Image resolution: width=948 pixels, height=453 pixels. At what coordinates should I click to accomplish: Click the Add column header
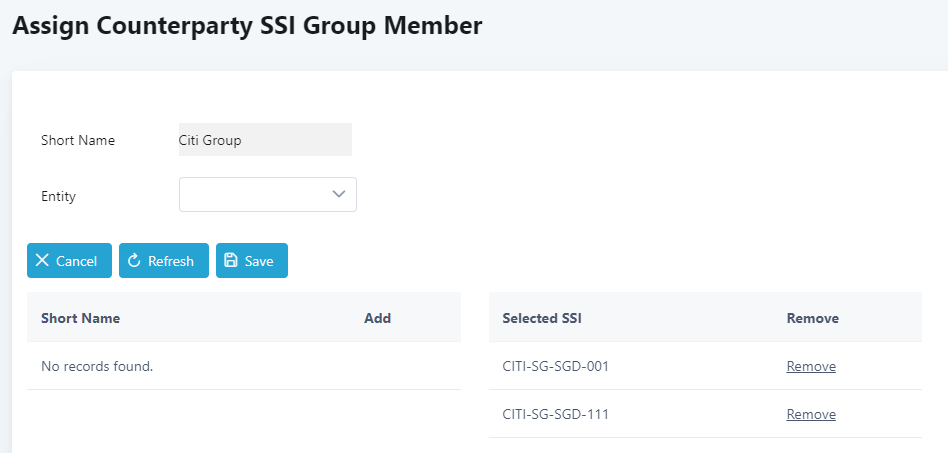point(377,318)
